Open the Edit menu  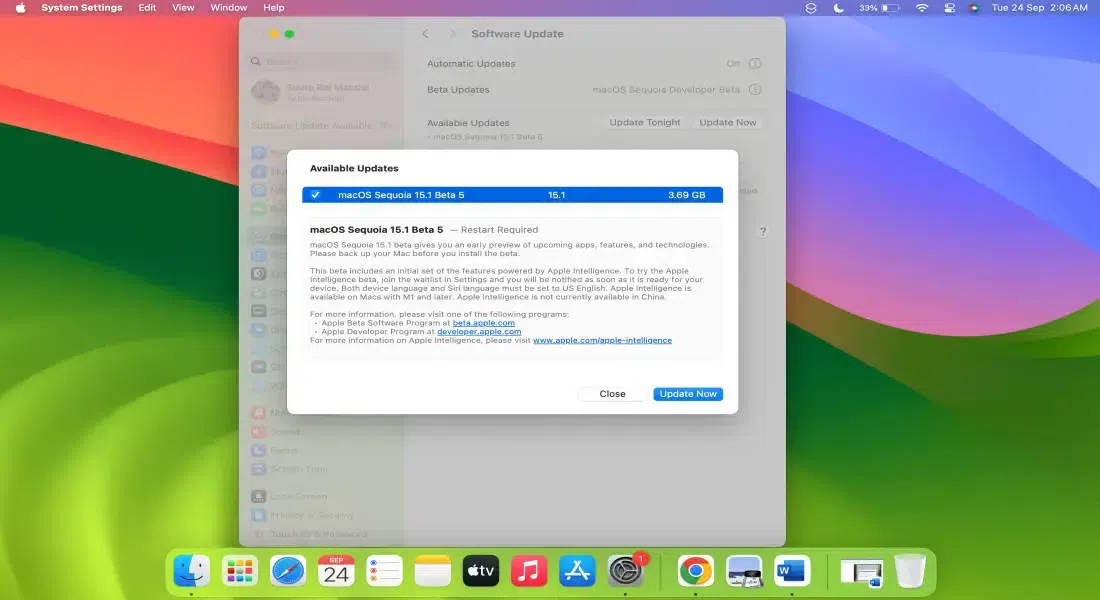(147, 8)
